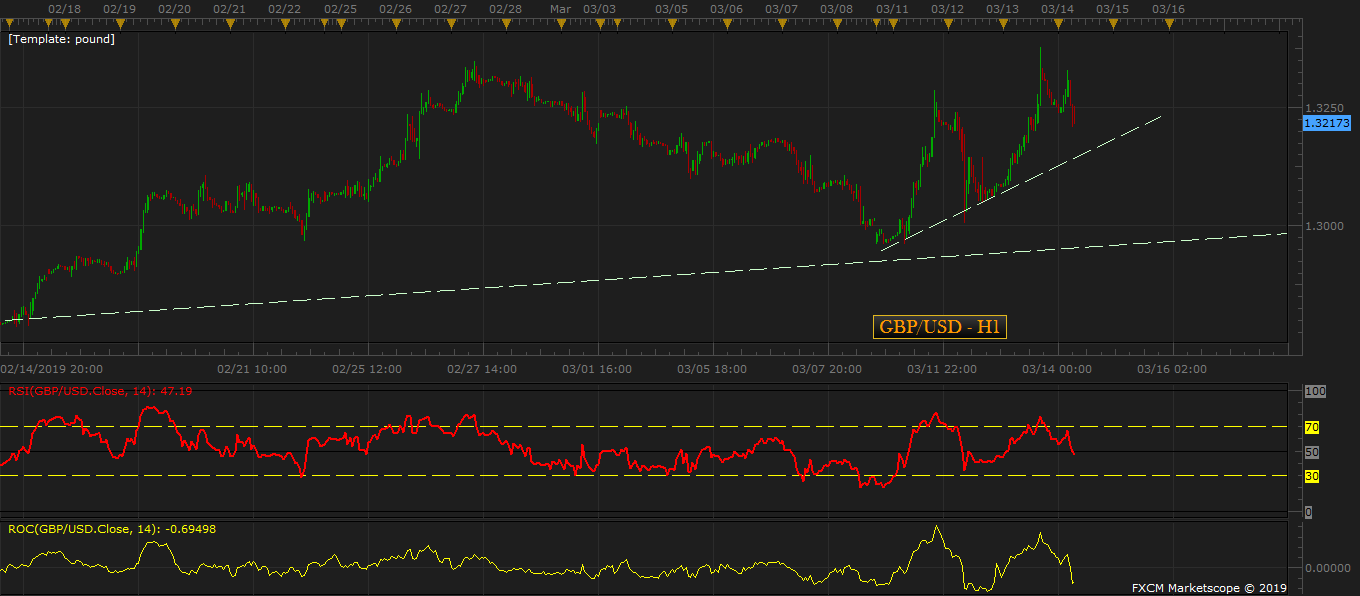
Task: Click the 03/14 00:00 time axis label
Action: [1057, 369]
